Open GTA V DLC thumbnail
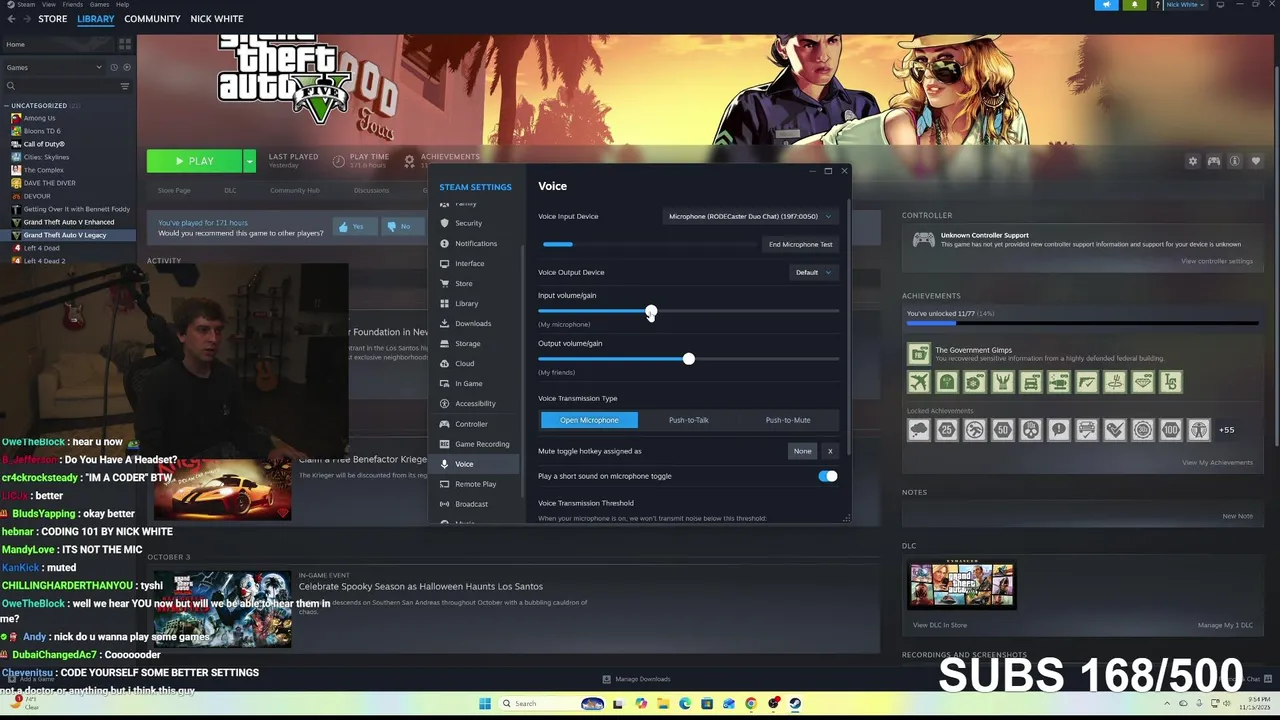The height and width of the screenshot is (720, 1280). tap(962, 586)
